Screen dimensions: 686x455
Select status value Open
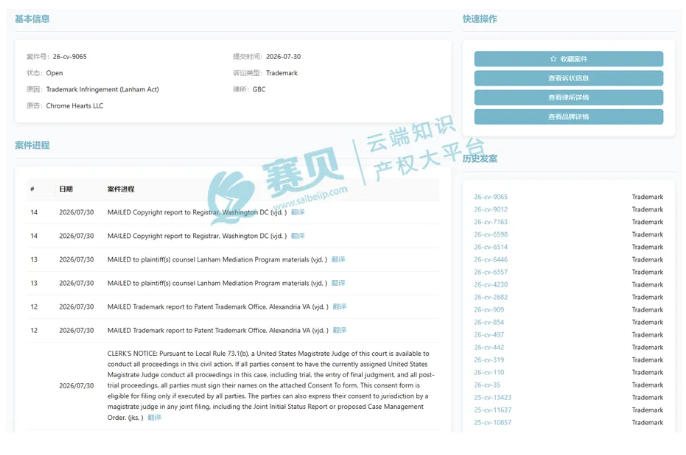pos(54,73)
